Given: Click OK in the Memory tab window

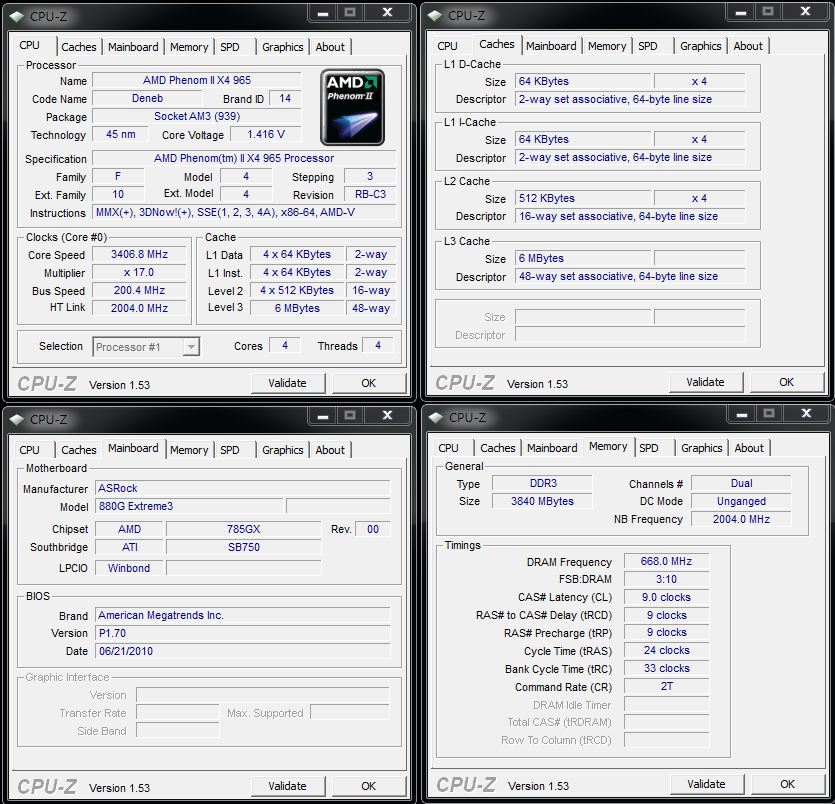Looking at the screenshot, I should click(x=788, y=784).
